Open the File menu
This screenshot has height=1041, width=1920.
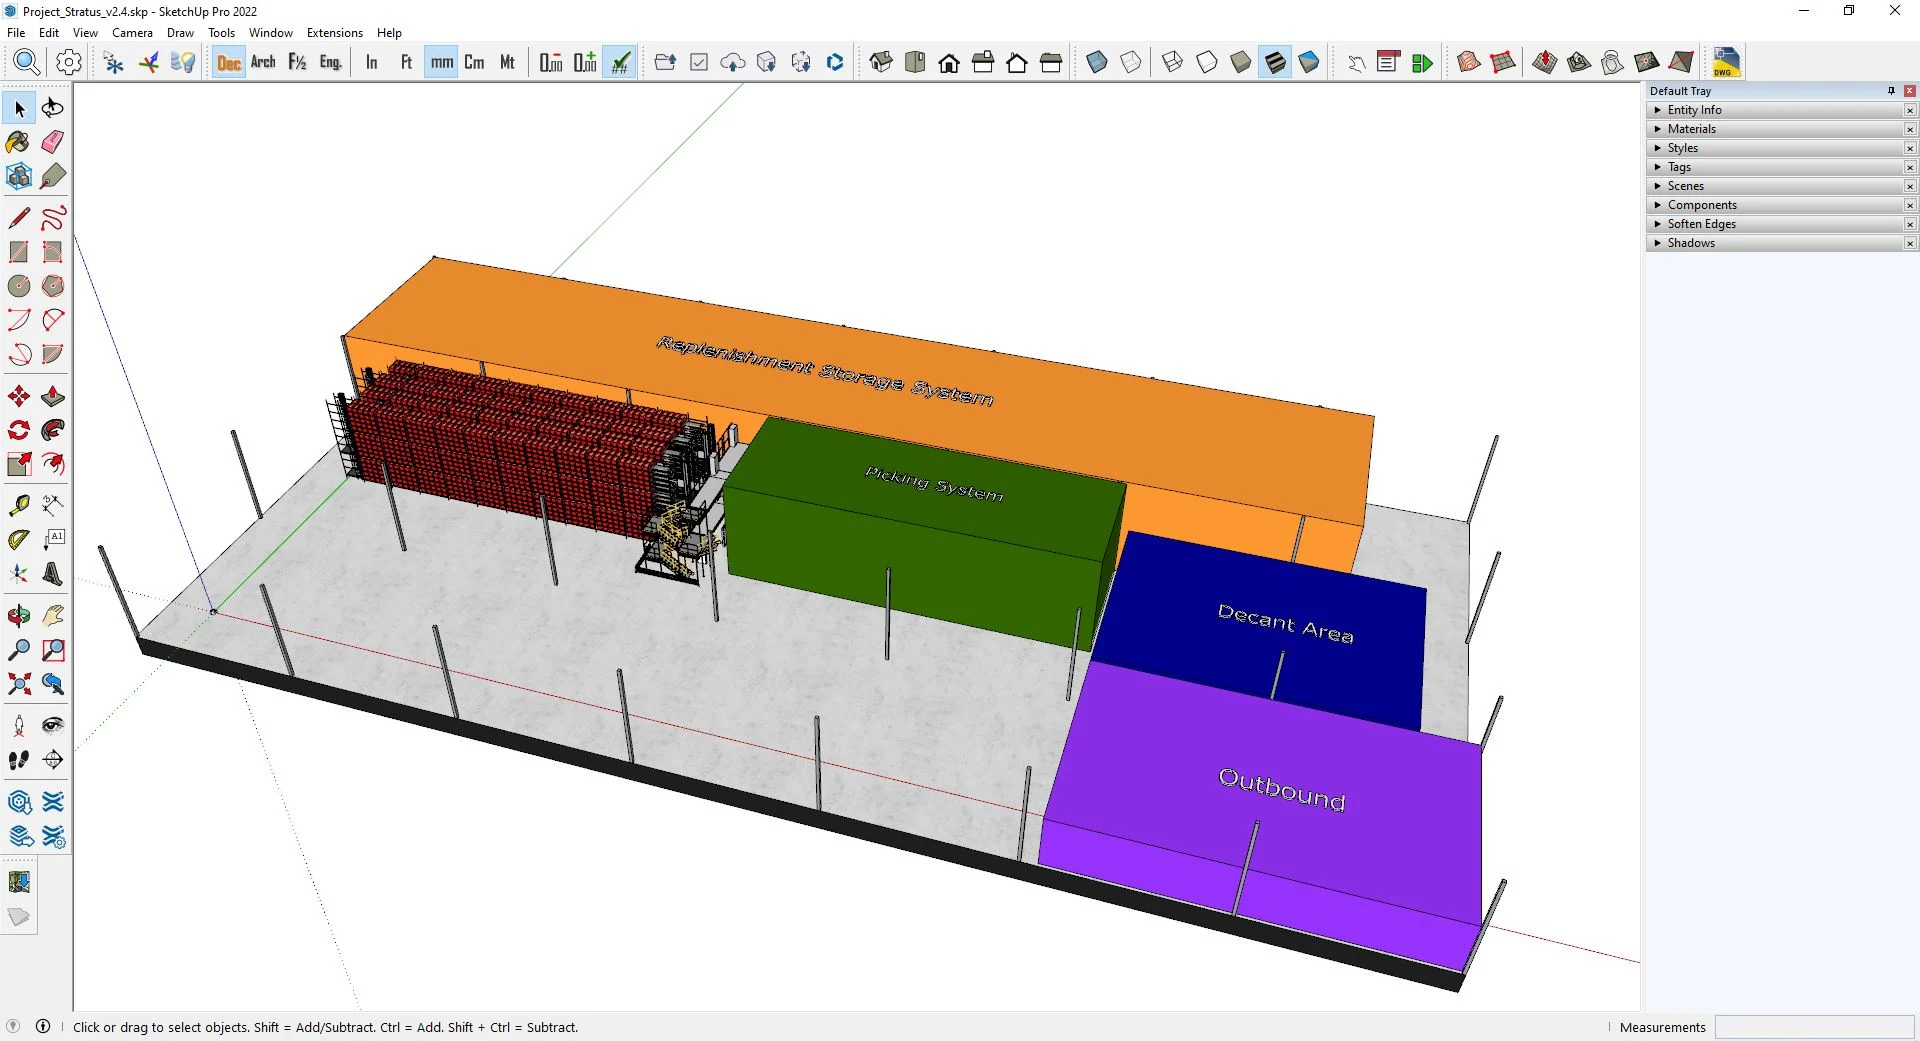point(17,33)
